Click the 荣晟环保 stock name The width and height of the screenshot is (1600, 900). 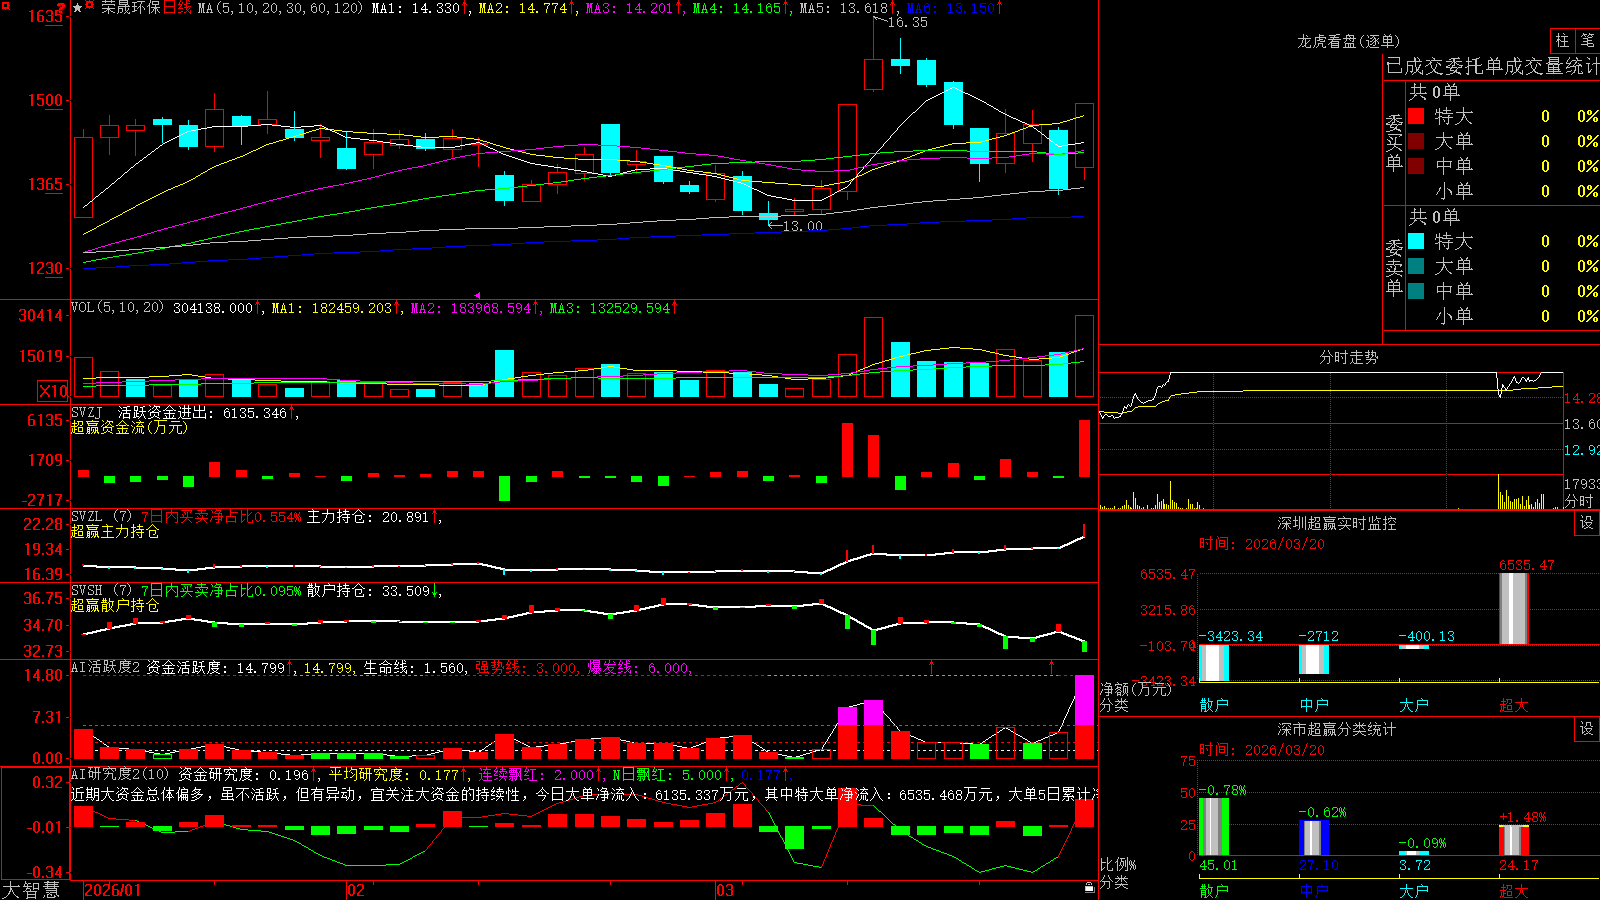130,8
